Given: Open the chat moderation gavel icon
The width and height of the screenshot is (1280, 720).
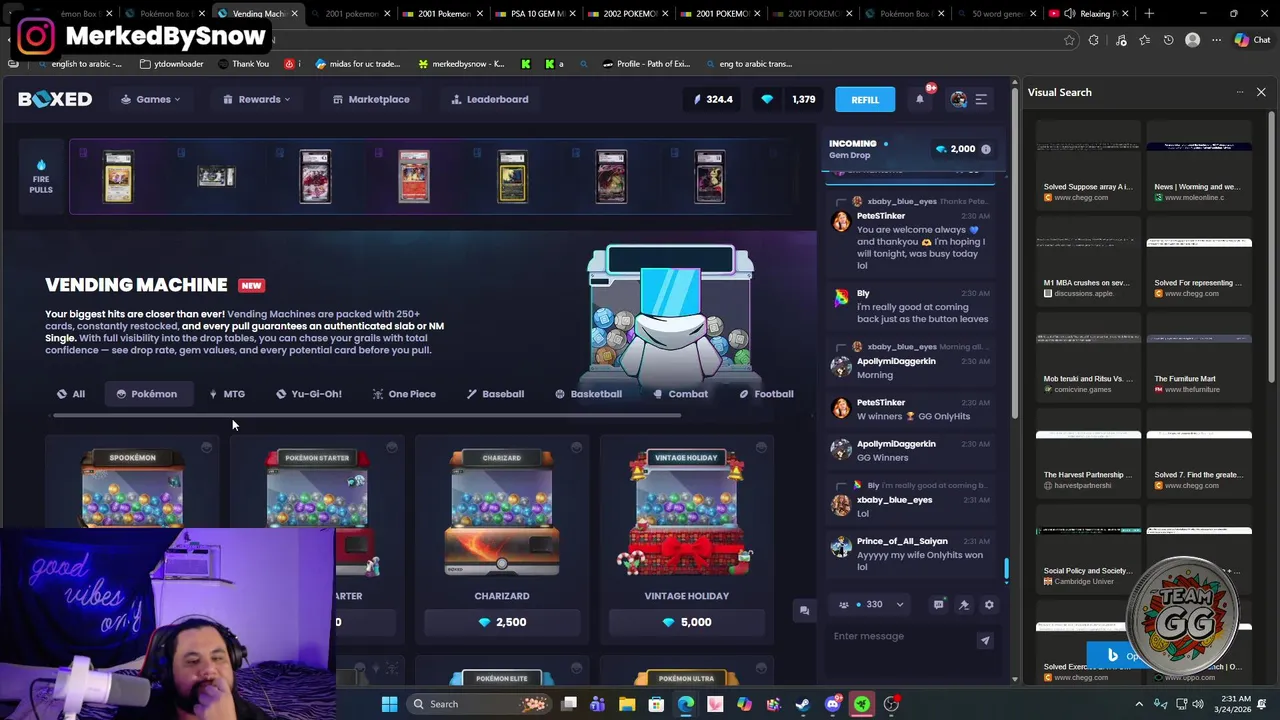Looking at the screenshot, I should [x=964, y=604].
